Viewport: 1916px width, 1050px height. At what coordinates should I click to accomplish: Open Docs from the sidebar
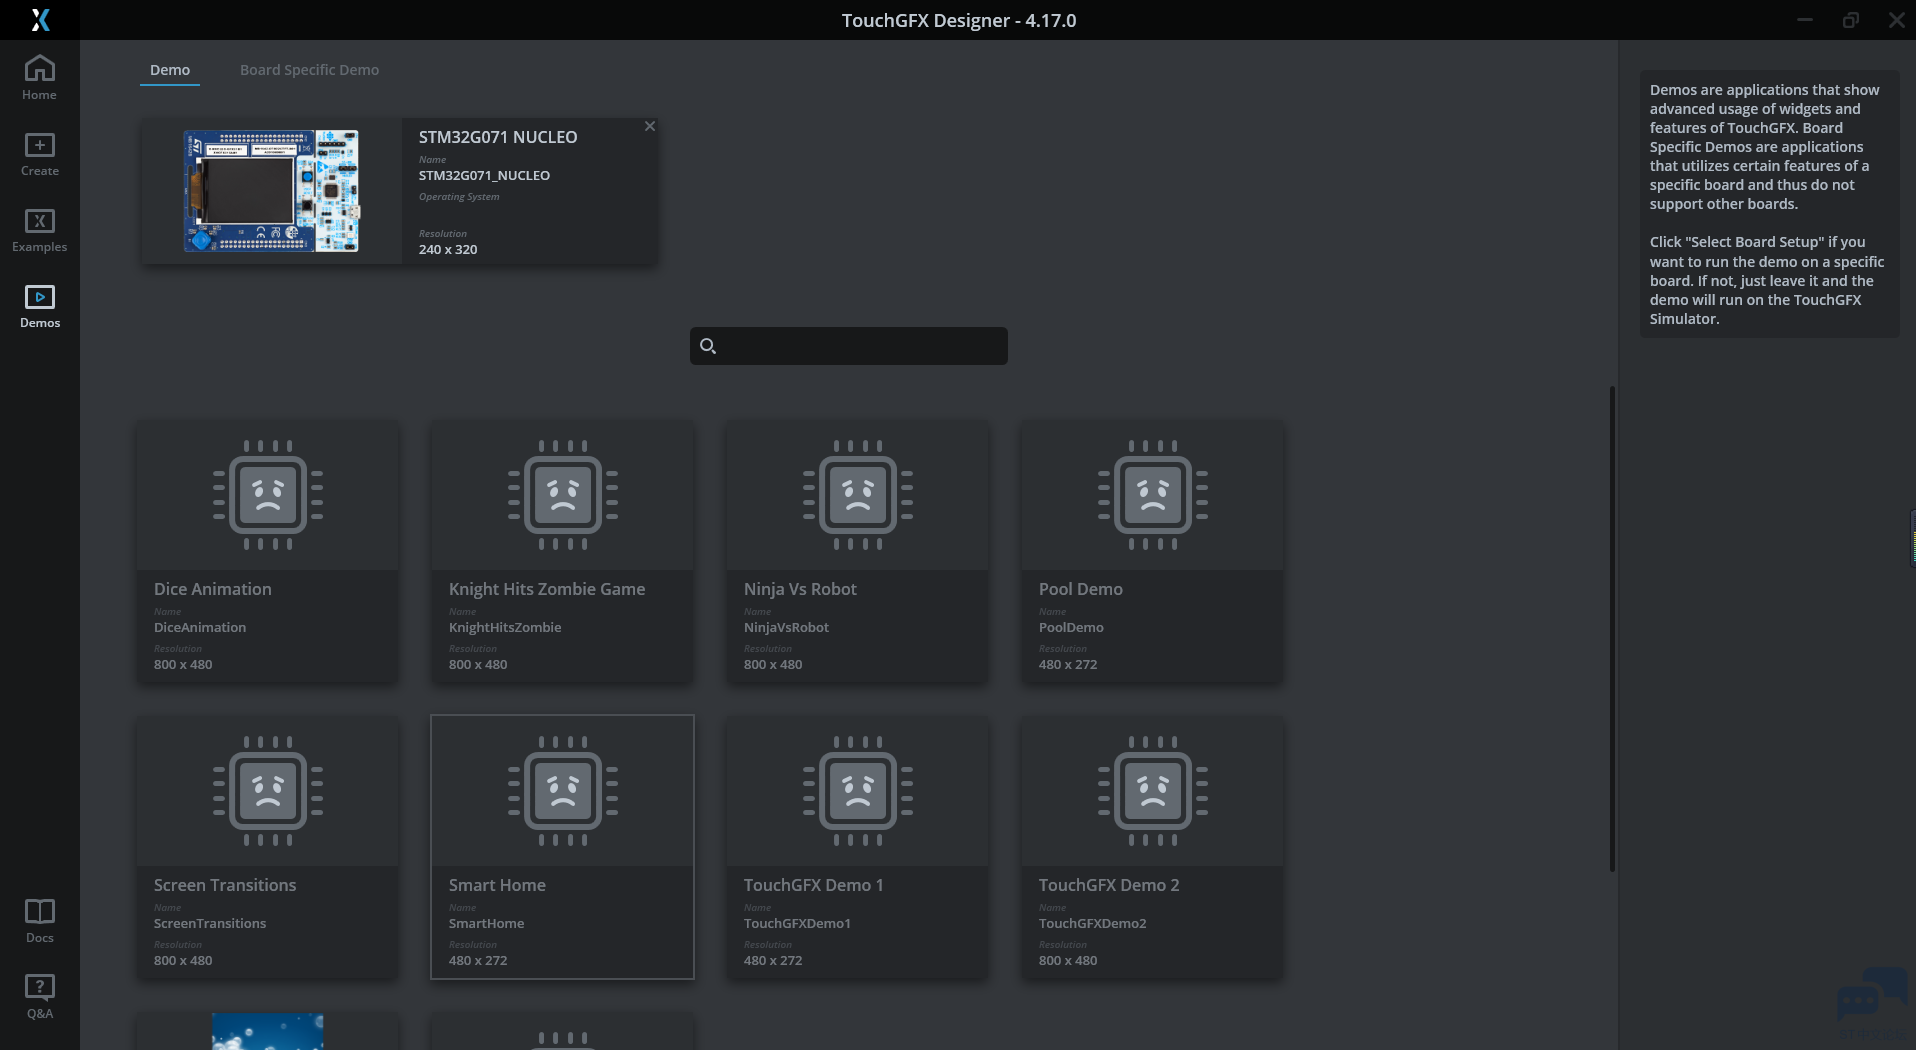(40, 921)
